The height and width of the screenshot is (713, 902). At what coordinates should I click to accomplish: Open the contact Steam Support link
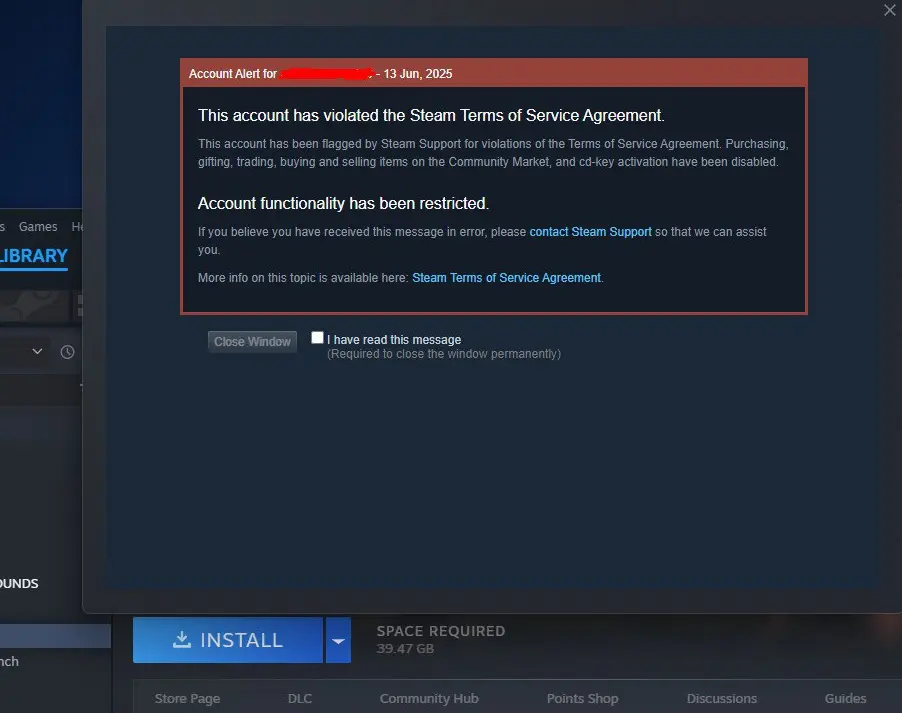(x=590, y=232)
